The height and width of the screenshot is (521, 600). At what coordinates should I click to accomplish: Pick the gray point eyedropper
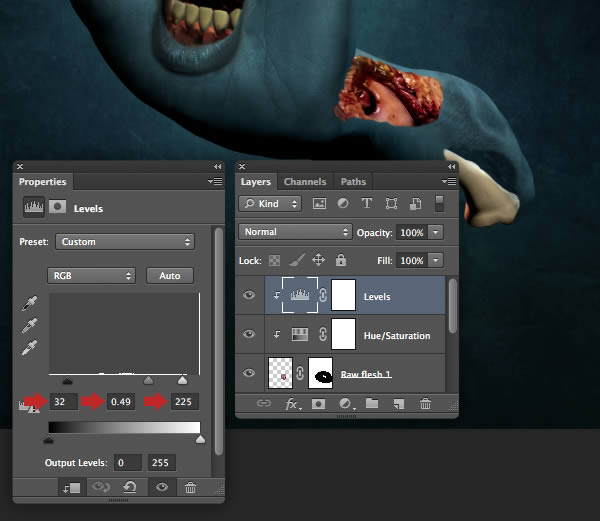pyautogui.click(x=29, y=326)
